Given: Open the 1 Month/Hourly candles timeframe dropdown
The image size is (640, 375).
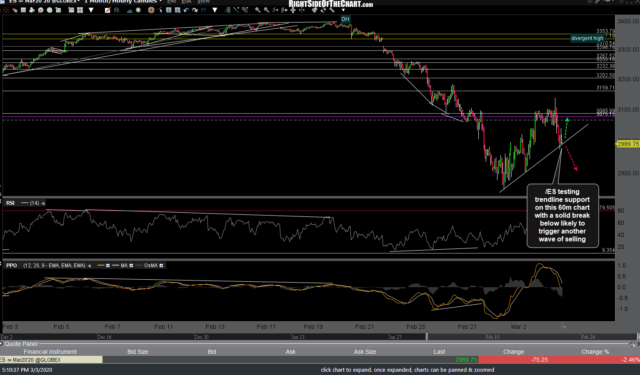Looking at the screenshot, I should [x=160, y=1].
